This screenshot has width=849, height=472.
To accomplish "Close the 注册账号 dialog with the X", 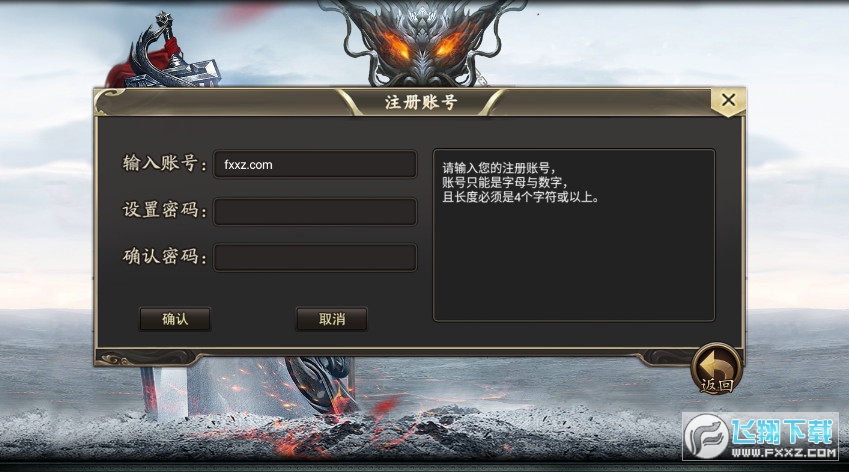I will point(728,100).
